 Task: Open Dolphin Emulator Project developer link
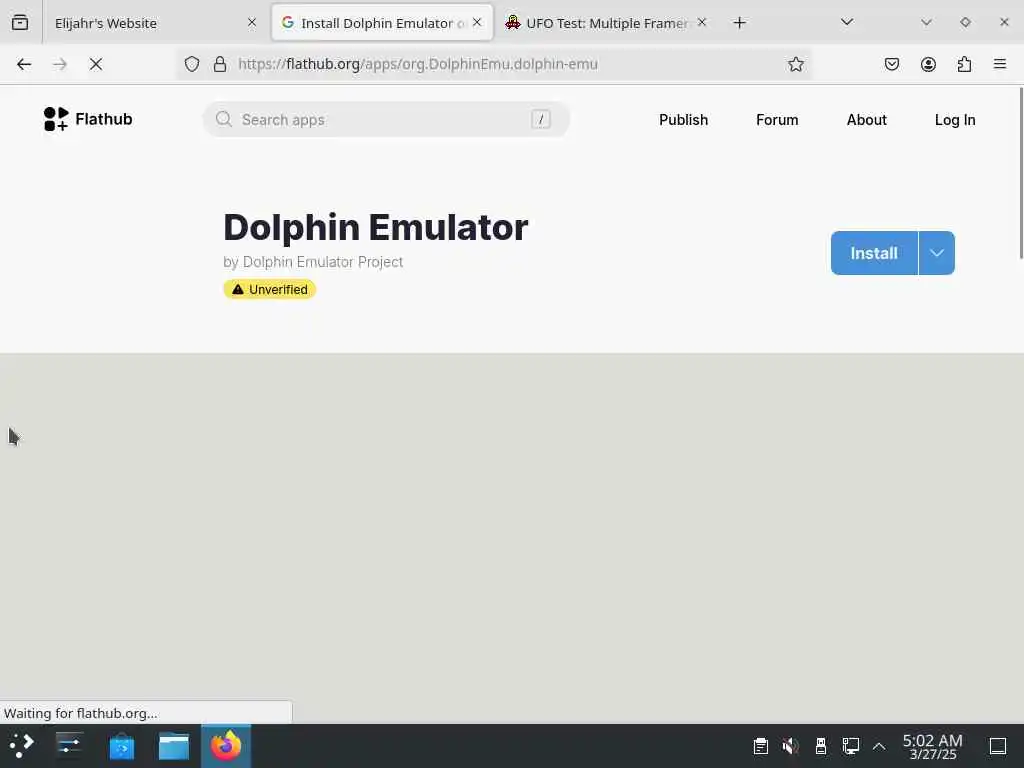coord(323,262)
